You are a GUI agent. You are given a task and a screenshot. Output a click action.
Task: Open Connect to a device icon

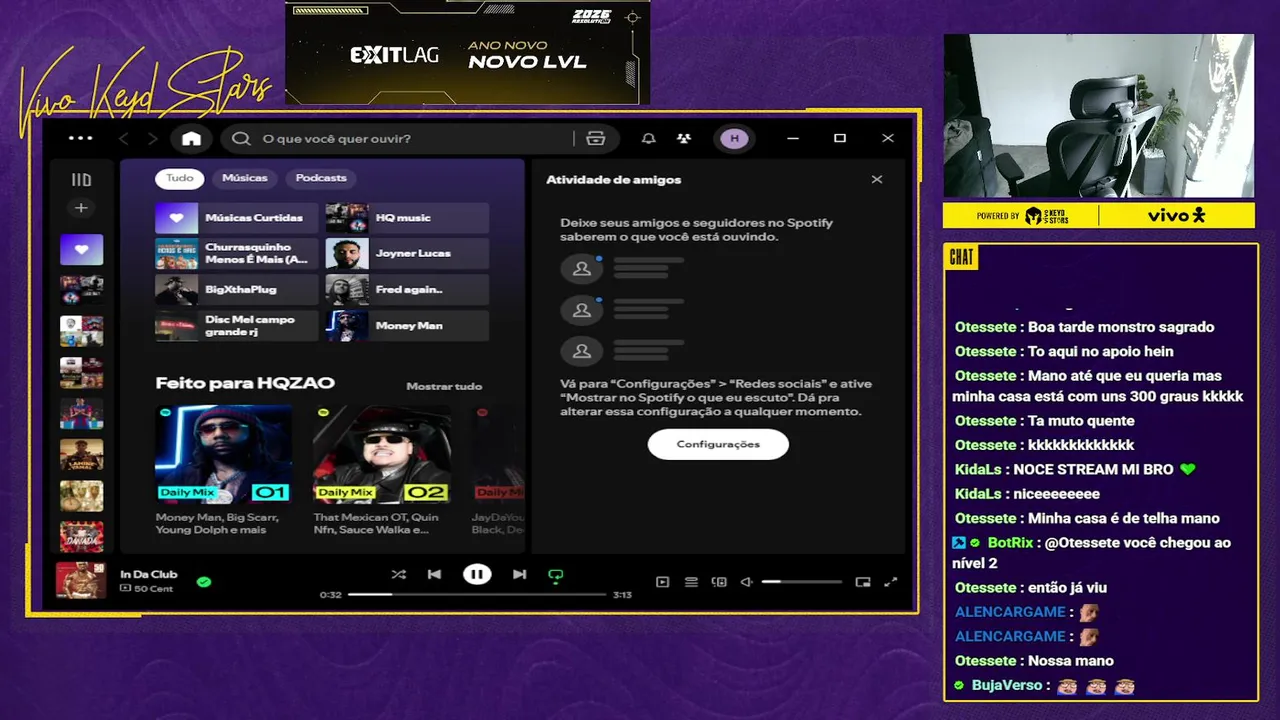(x=719, y=582)
